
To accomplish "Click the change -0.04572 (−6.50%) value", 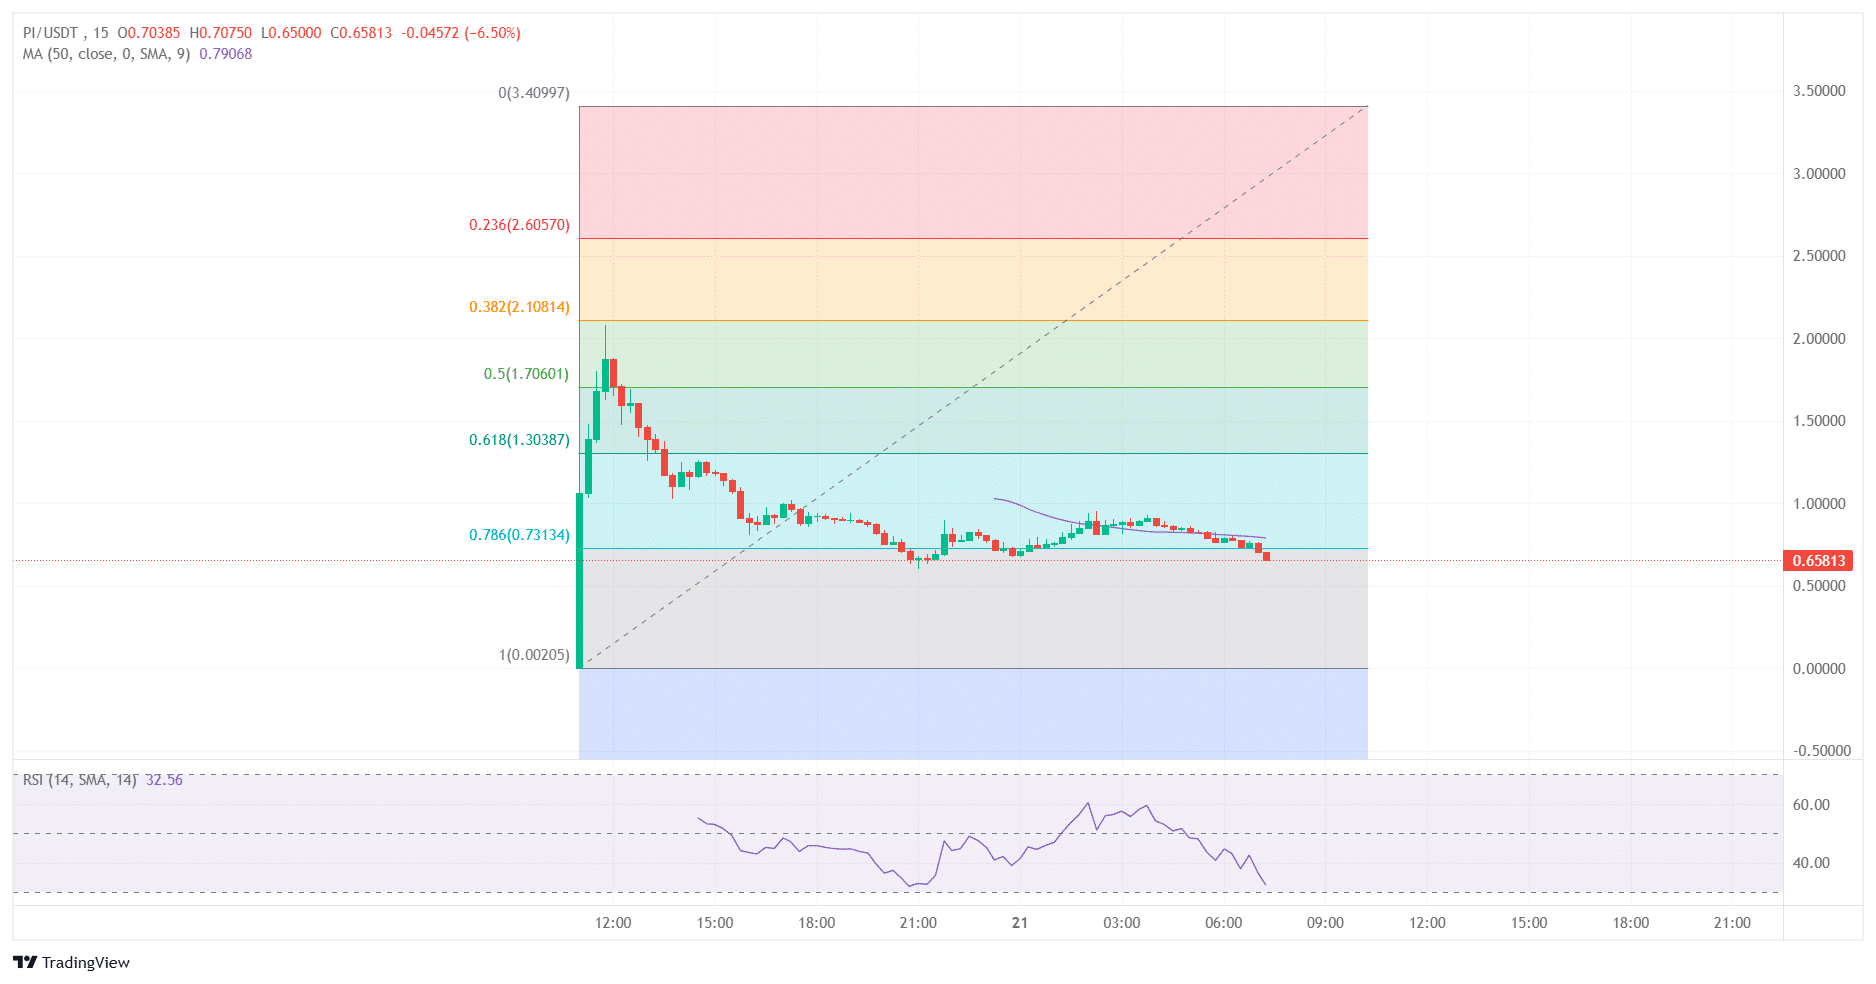I will [461, 33].
